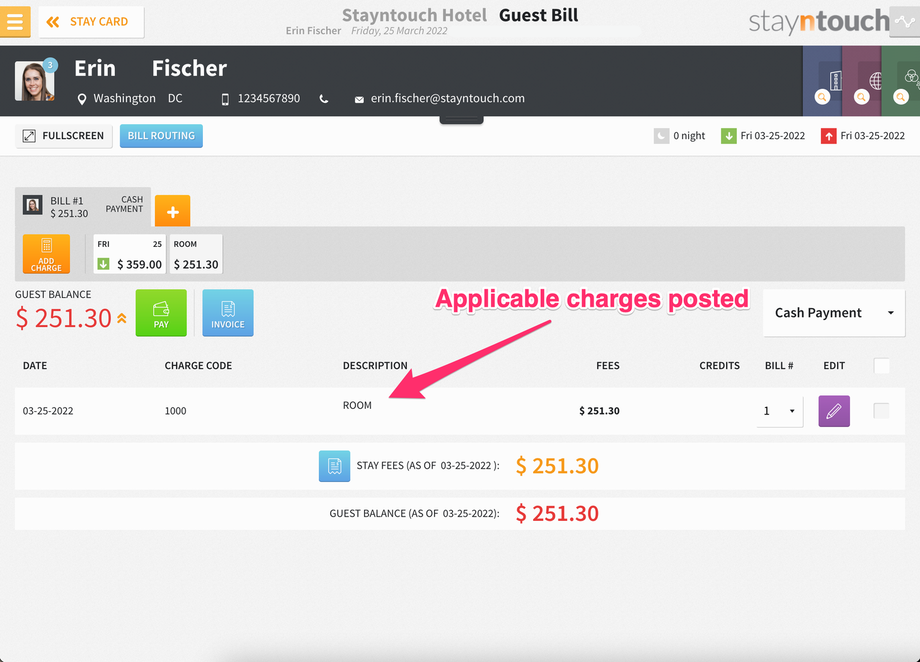The image size is (920, 662).
Task: Open the group card circles tab
Action: 901,81
